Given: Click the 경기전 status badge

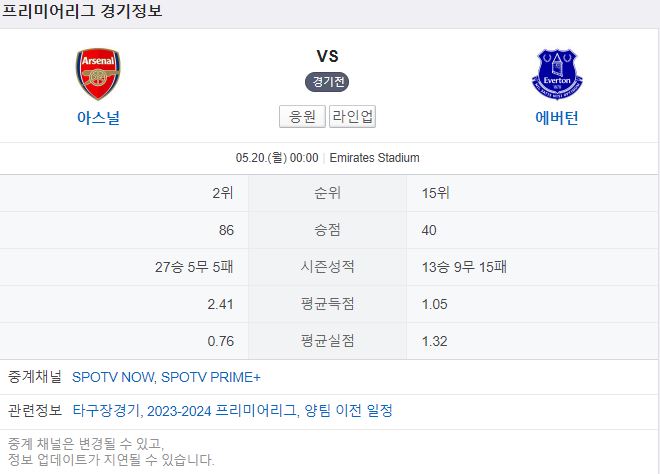Looking at the screenshot, I should (x=327, y=82).
